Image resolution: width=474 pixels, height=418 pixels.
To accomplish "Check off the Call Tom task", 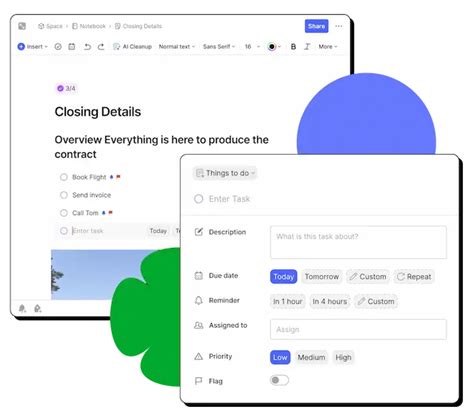I will coord(64,213).
